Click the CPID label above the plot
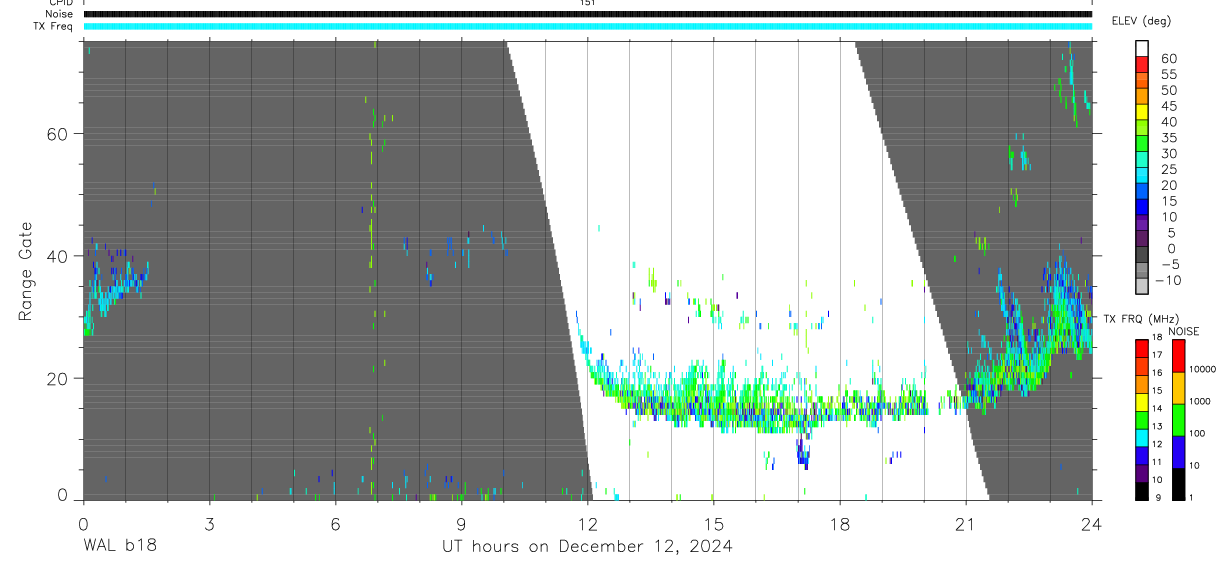1228x567 pixels. 61,3
